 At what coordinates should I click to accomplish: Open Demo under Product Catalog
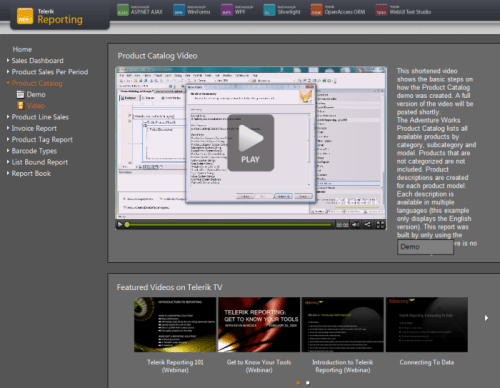[x=36, y=95]
